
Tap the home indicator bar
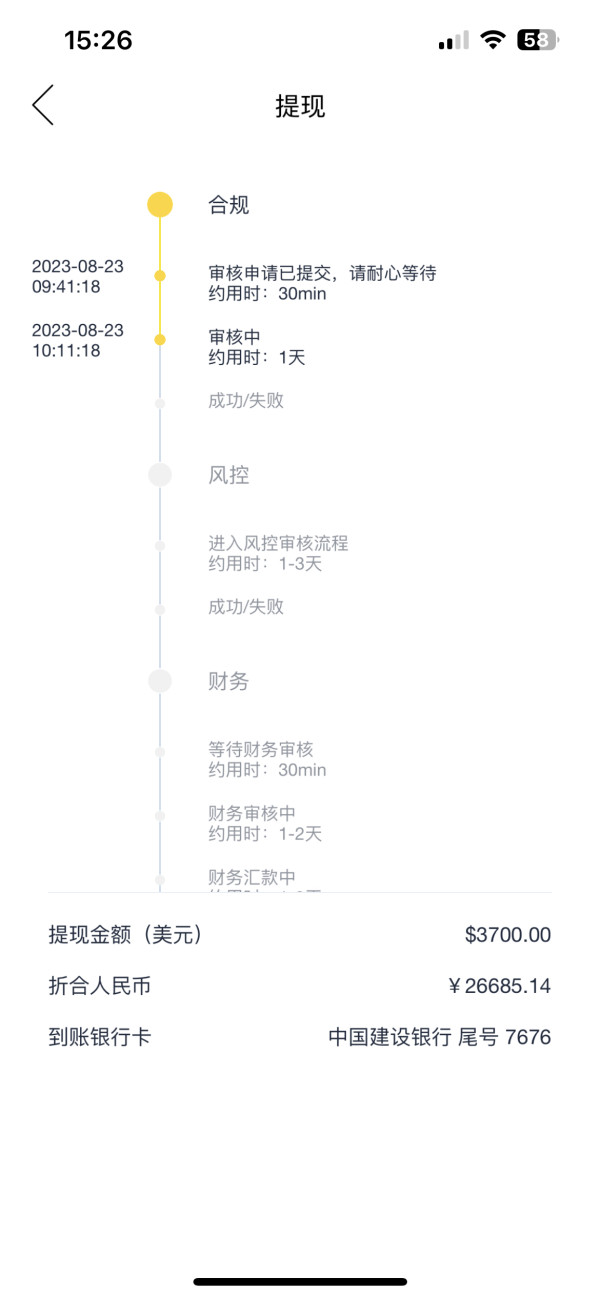[300, 1281]
